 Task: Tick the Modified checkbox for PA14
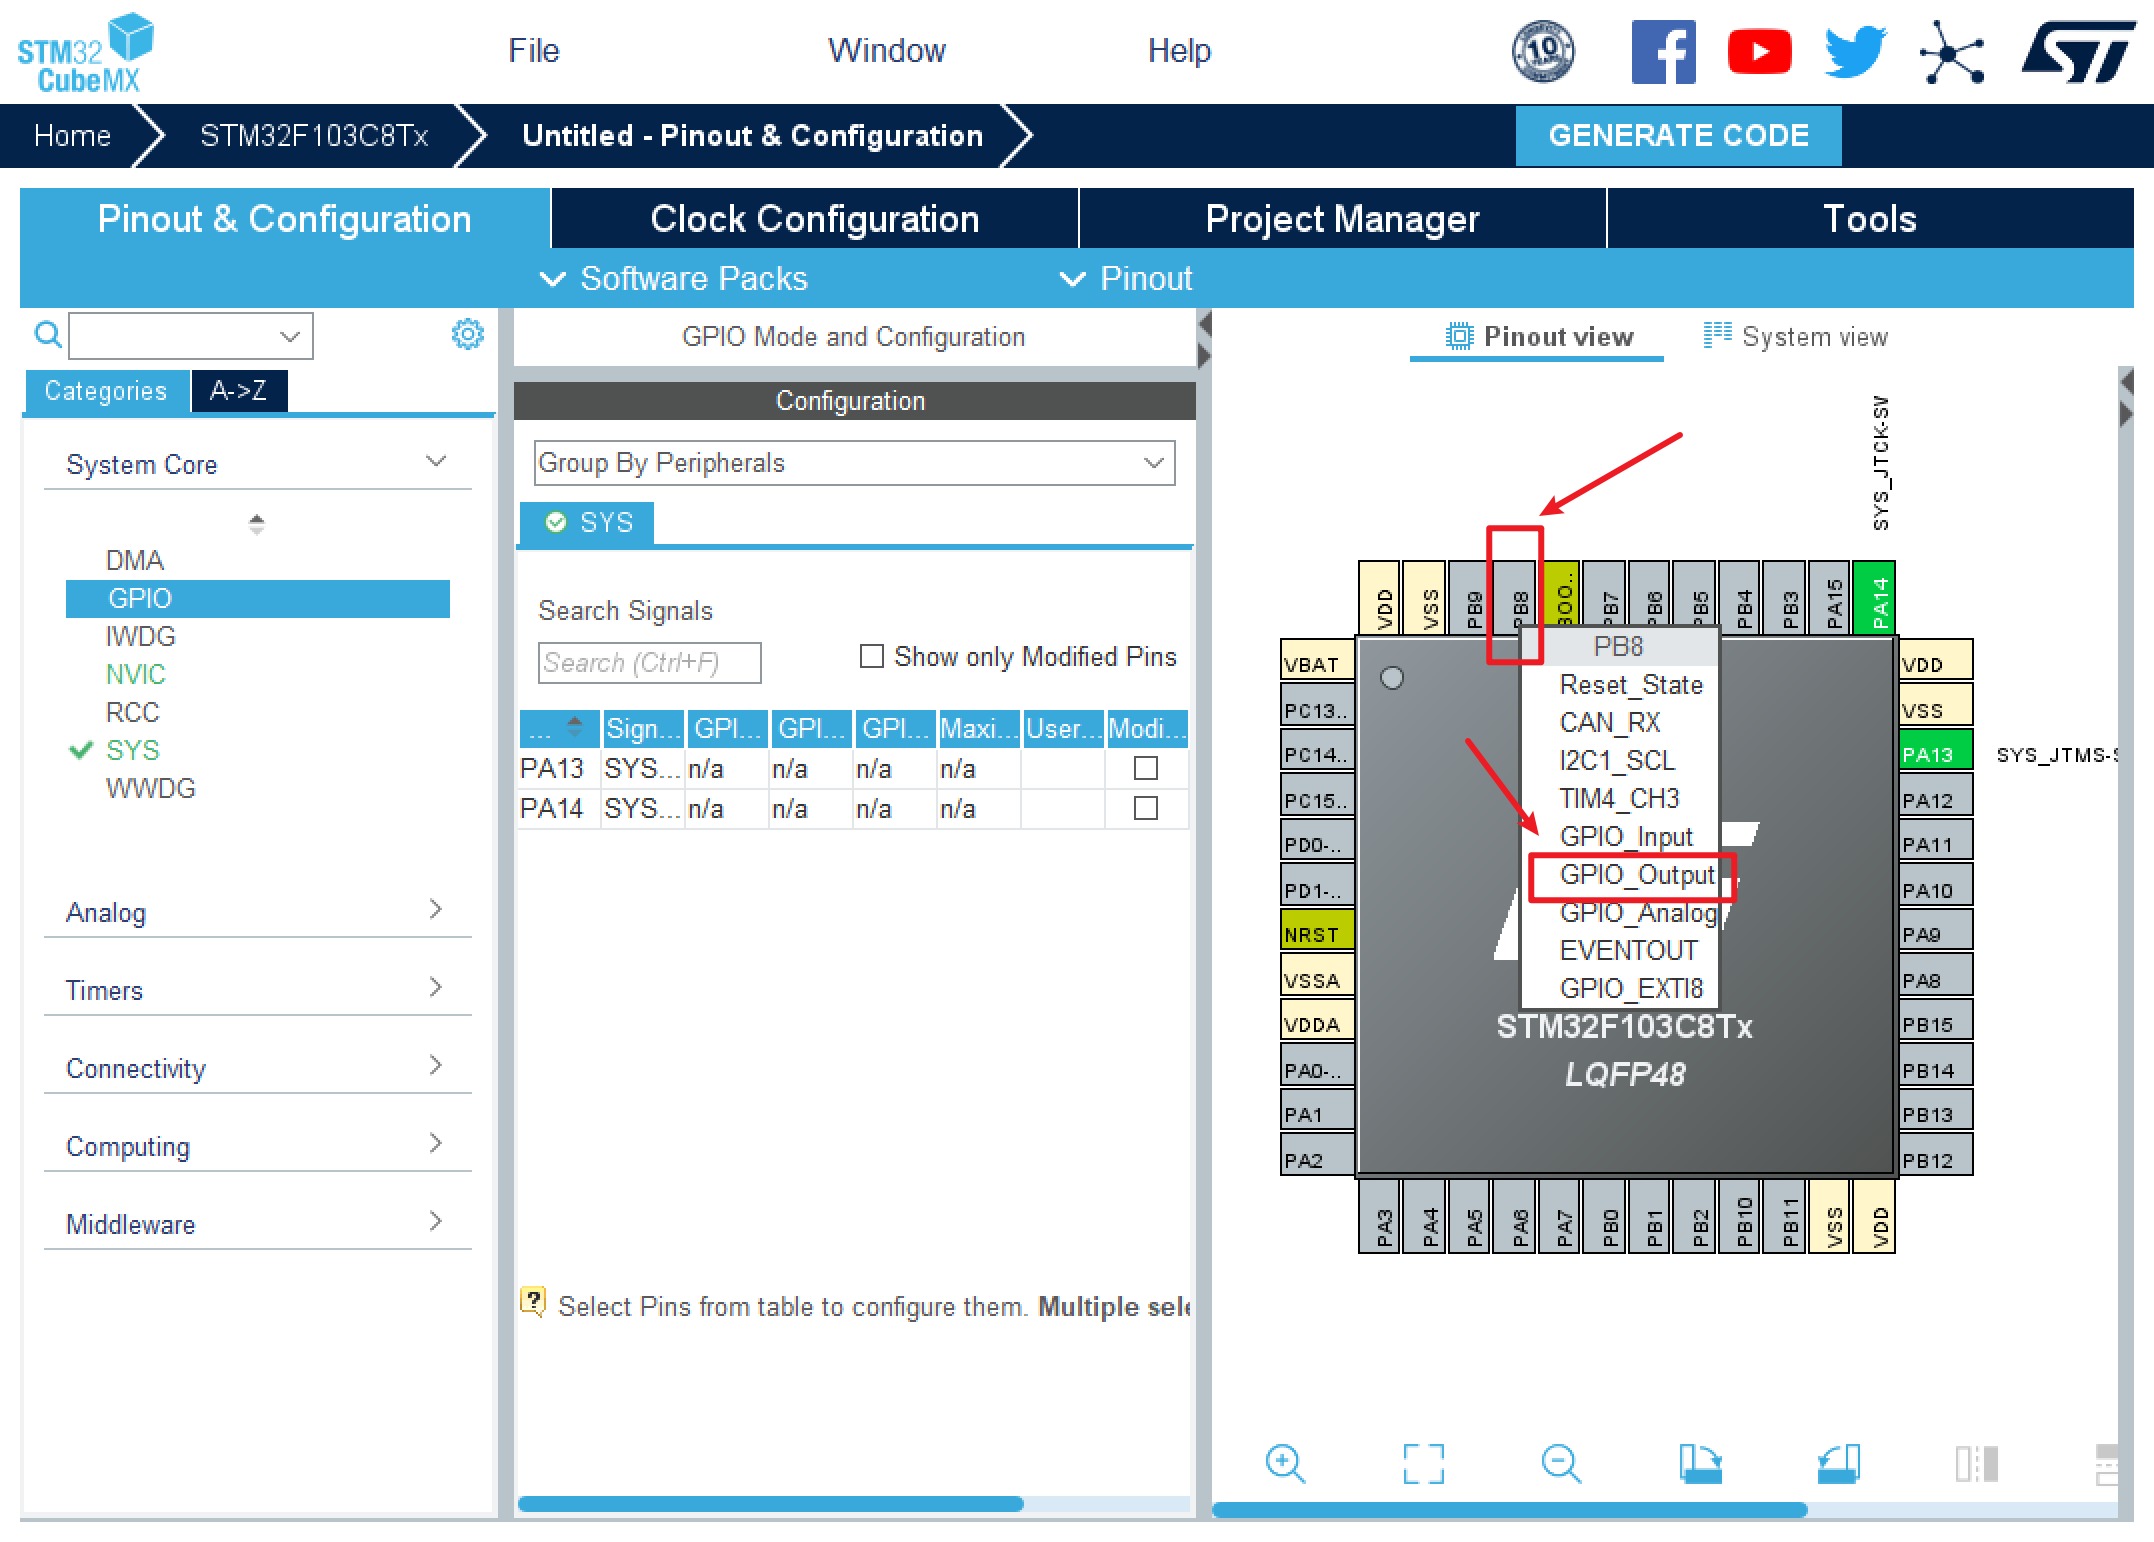click(1146, 808)
